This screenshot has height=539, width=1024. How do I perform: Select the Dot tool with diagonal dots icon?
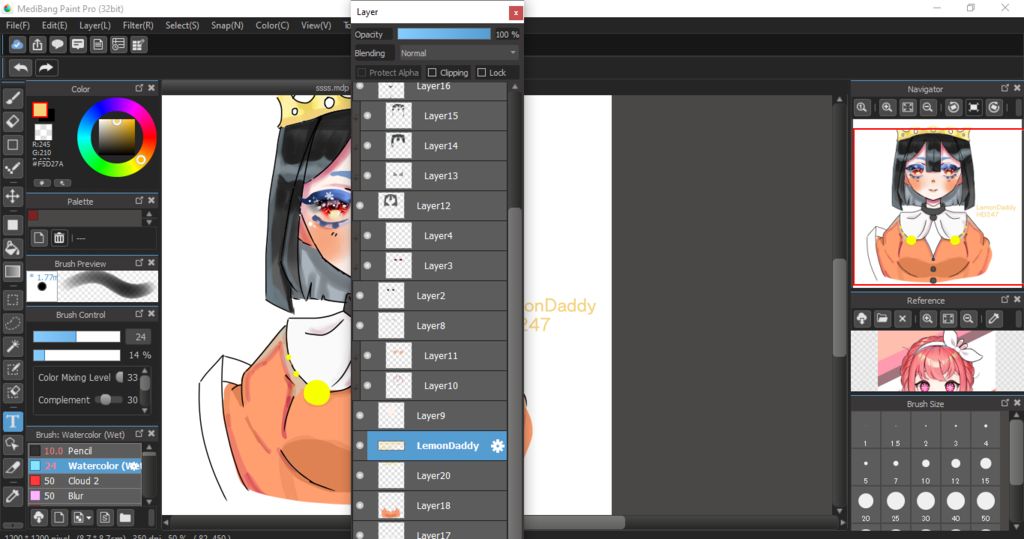pyautogui.click(x=12, y=169)
